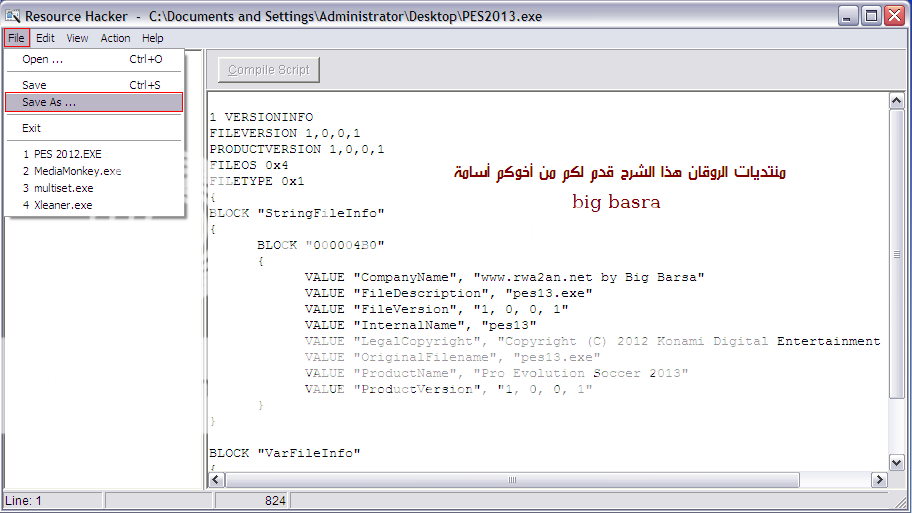Click horizontal scrollbar right arrow
Image resolution: width=912 pixels, height=513 pixels.
tap(879, 480)
